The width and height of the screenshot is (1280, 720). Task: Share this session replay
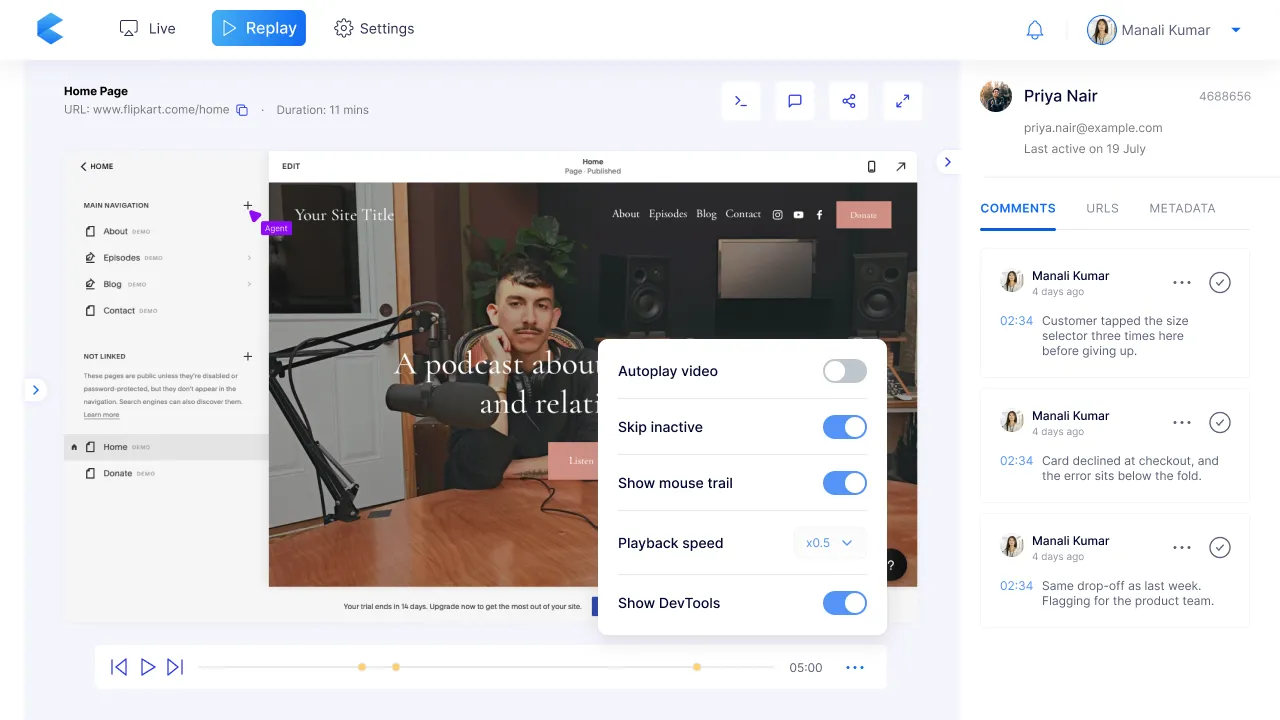(x=849, y=101)
